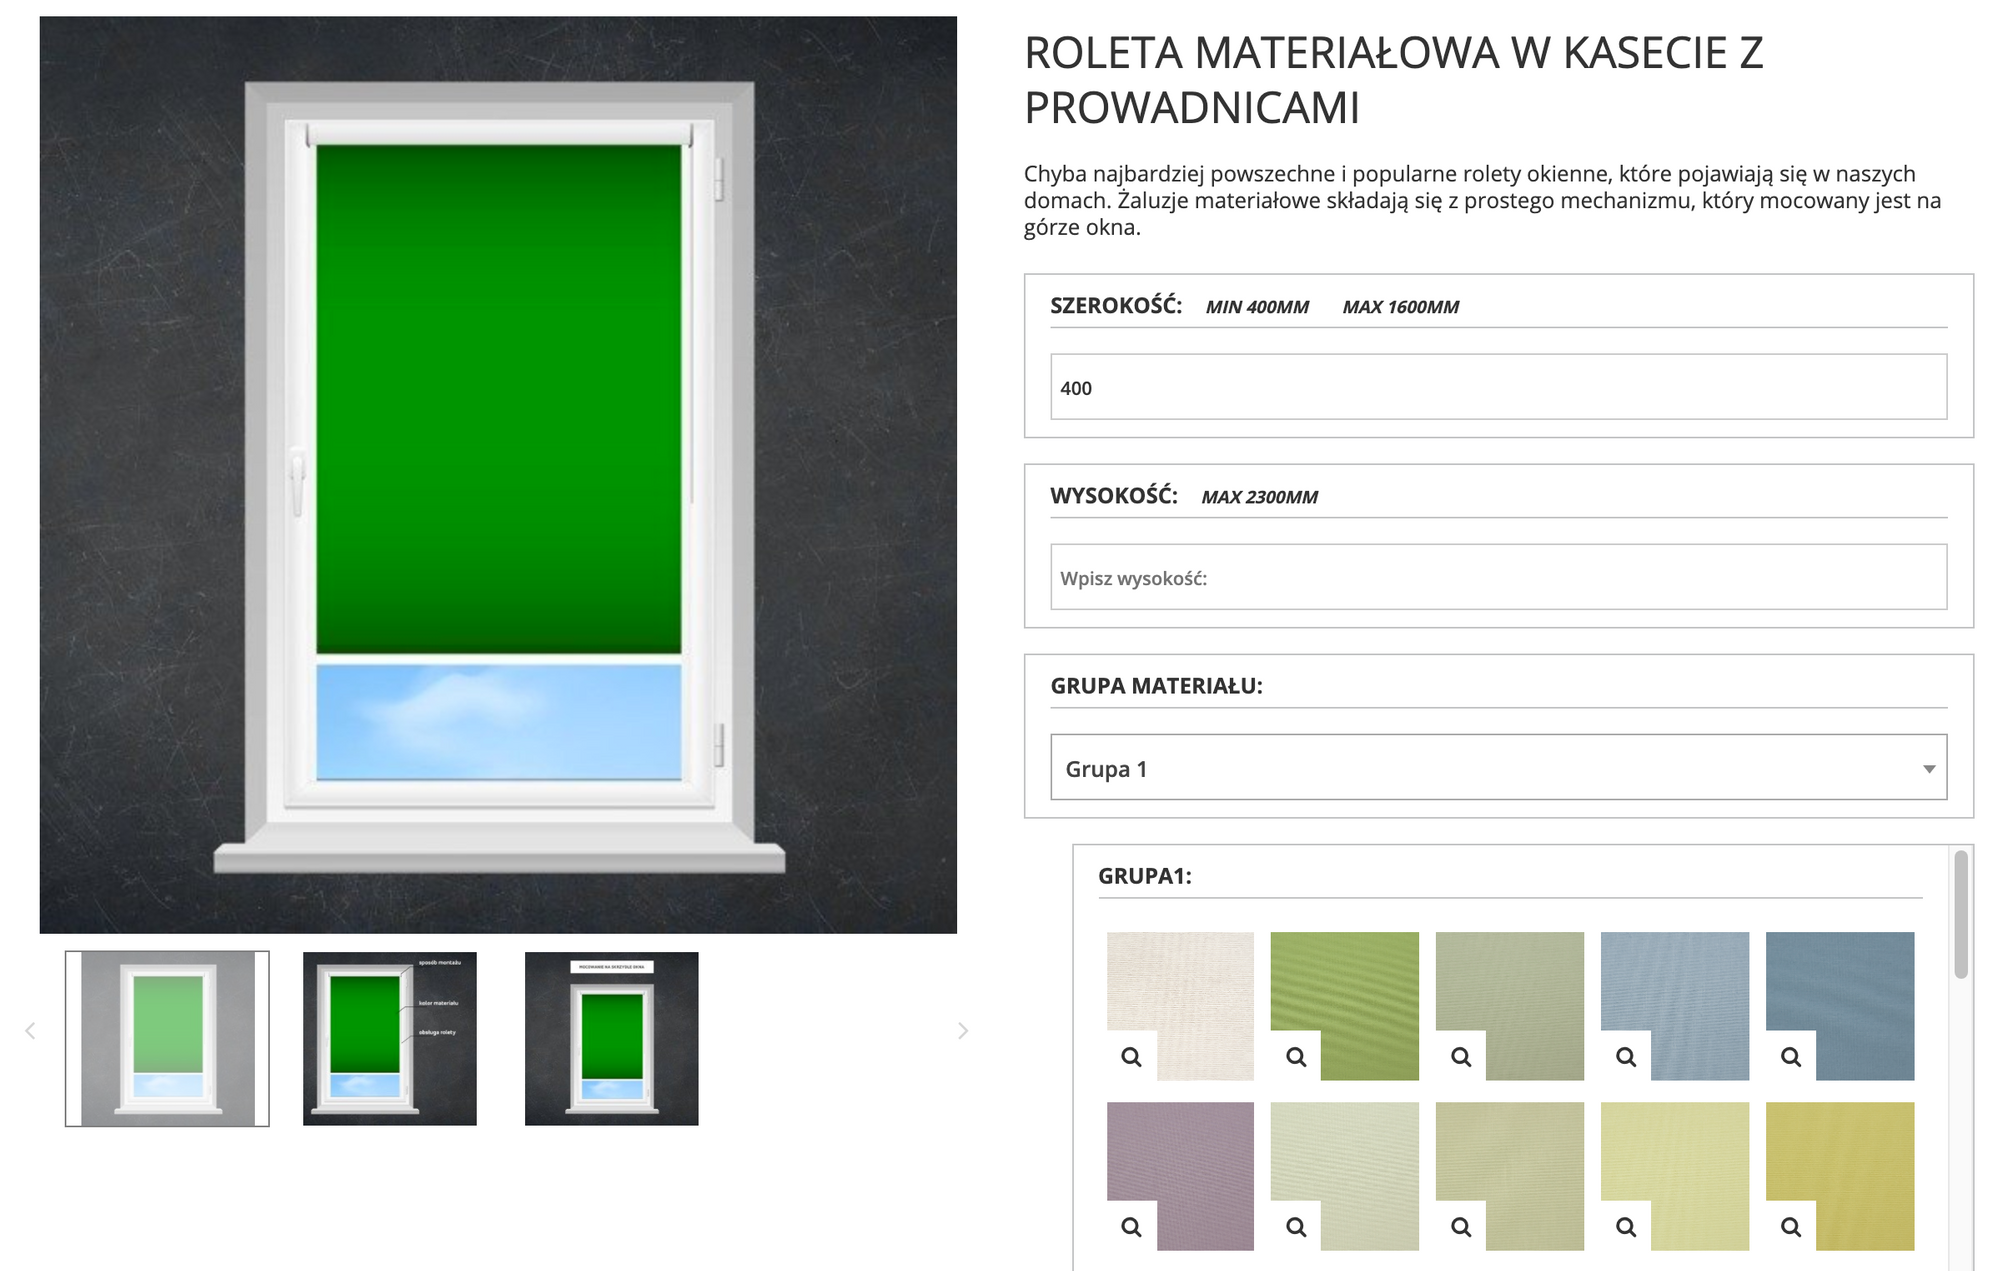Viewport: 2000px width, 1271px height.
Task: Click next arrow in thumbnail carousel
Action: point(962,1031)
